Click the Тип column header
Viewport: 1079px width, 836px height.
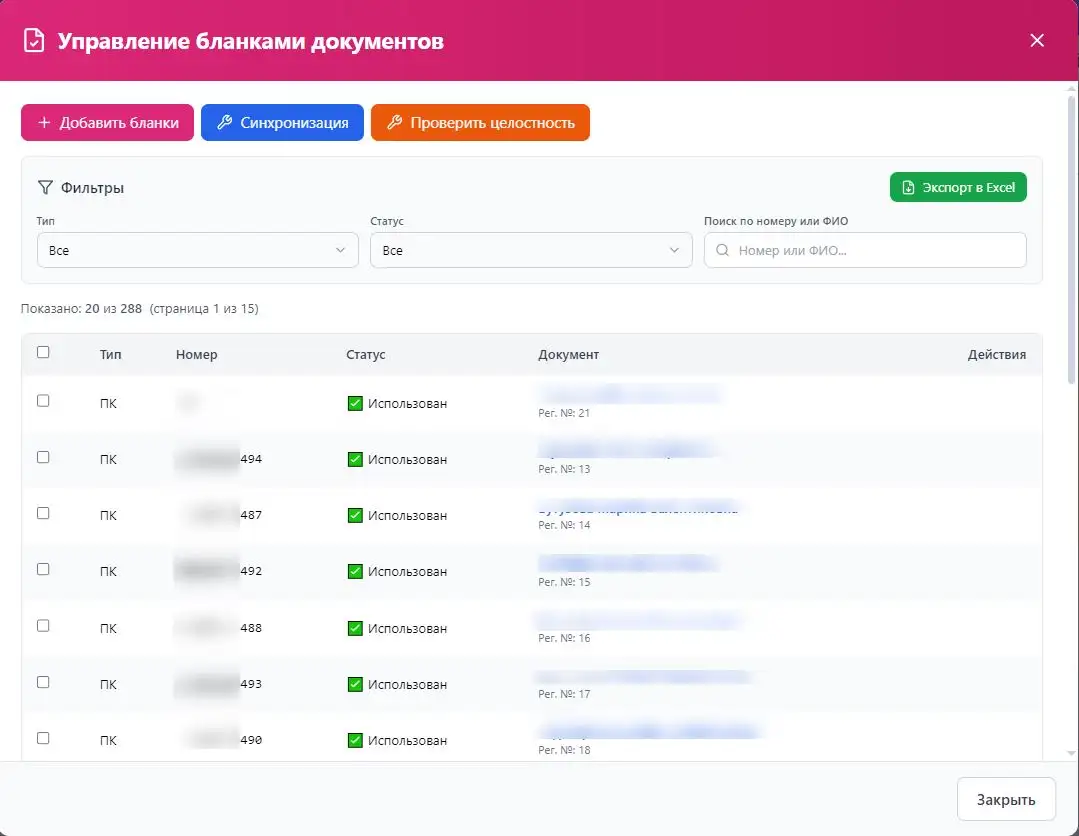point(110,354)
